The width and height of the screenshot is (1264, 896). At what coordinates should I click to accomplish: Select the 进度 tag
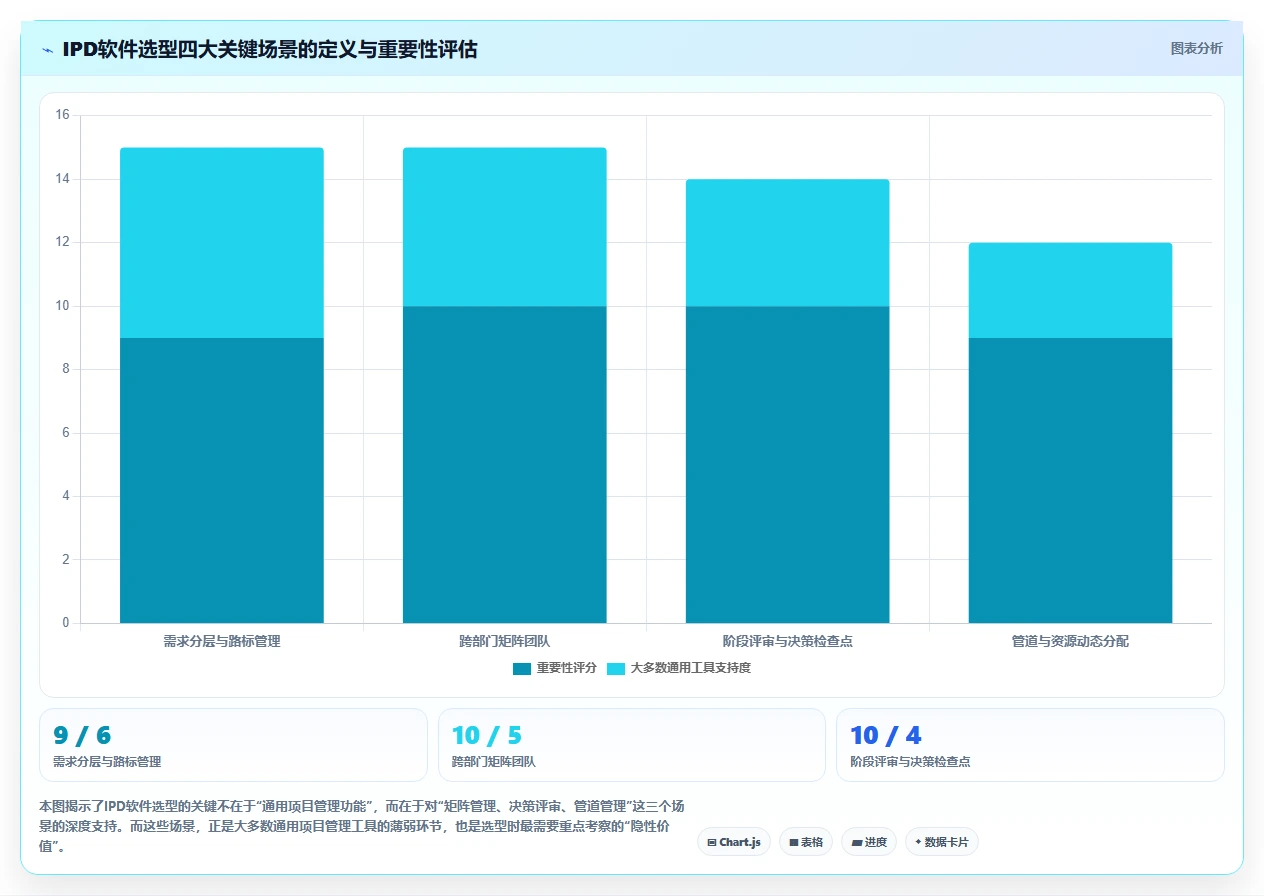click(869, 842)
